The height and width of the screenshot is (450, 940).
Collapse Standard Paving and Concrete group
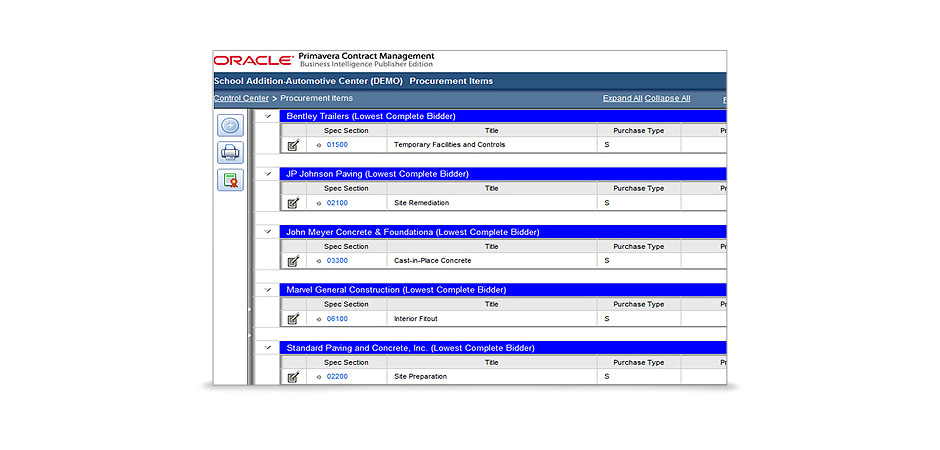[x=267, y=348]
